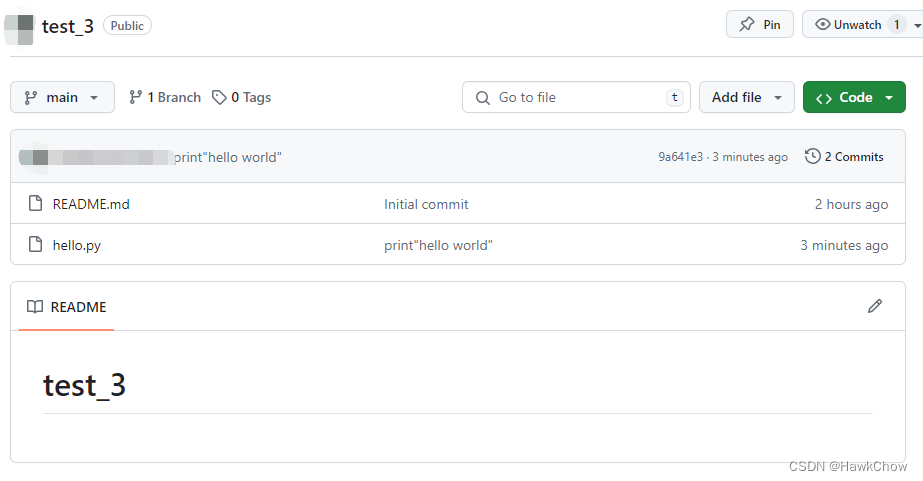
Task: Click the repository owner avatar
Action: (19, 27)
